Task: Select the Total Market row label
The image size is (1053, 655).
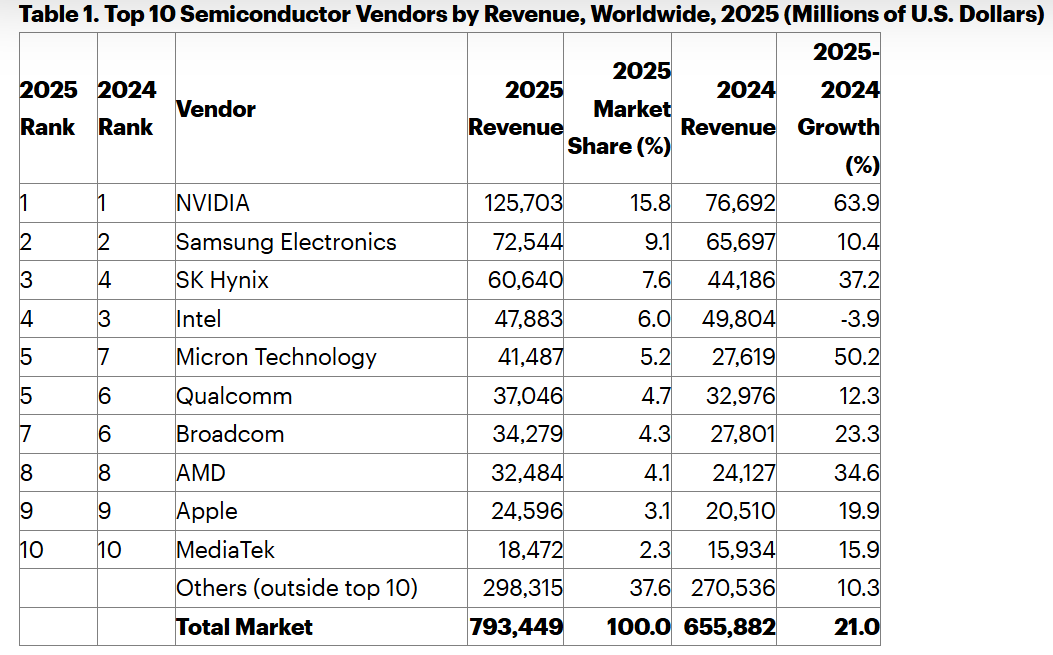Action: tap(244, 627)
